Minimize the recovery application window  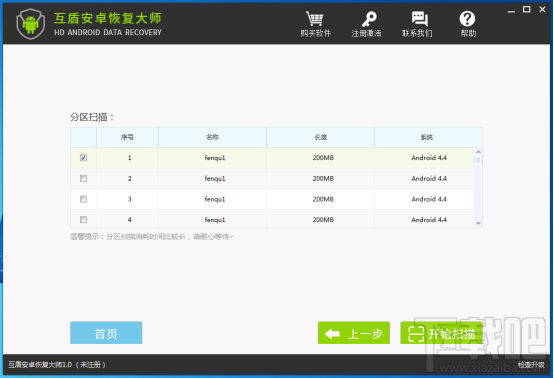[x=511, y=11]
